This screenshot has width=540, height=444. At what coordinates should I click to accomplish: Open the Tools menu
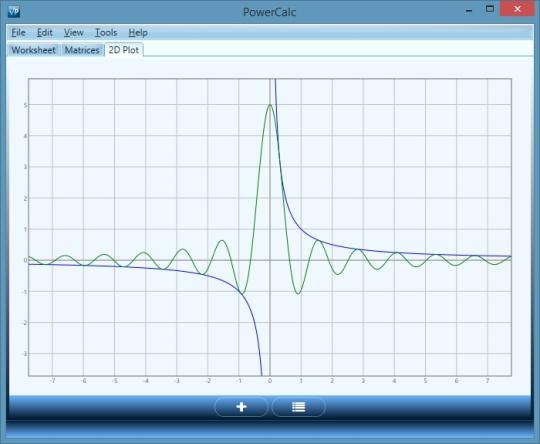(x=106, y=33)
